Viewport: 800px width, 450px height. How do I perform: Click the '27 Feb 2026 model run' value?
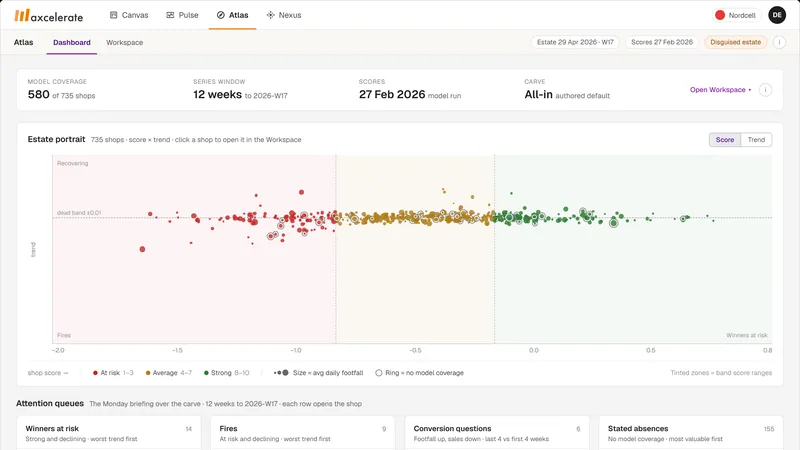[410, 95]
